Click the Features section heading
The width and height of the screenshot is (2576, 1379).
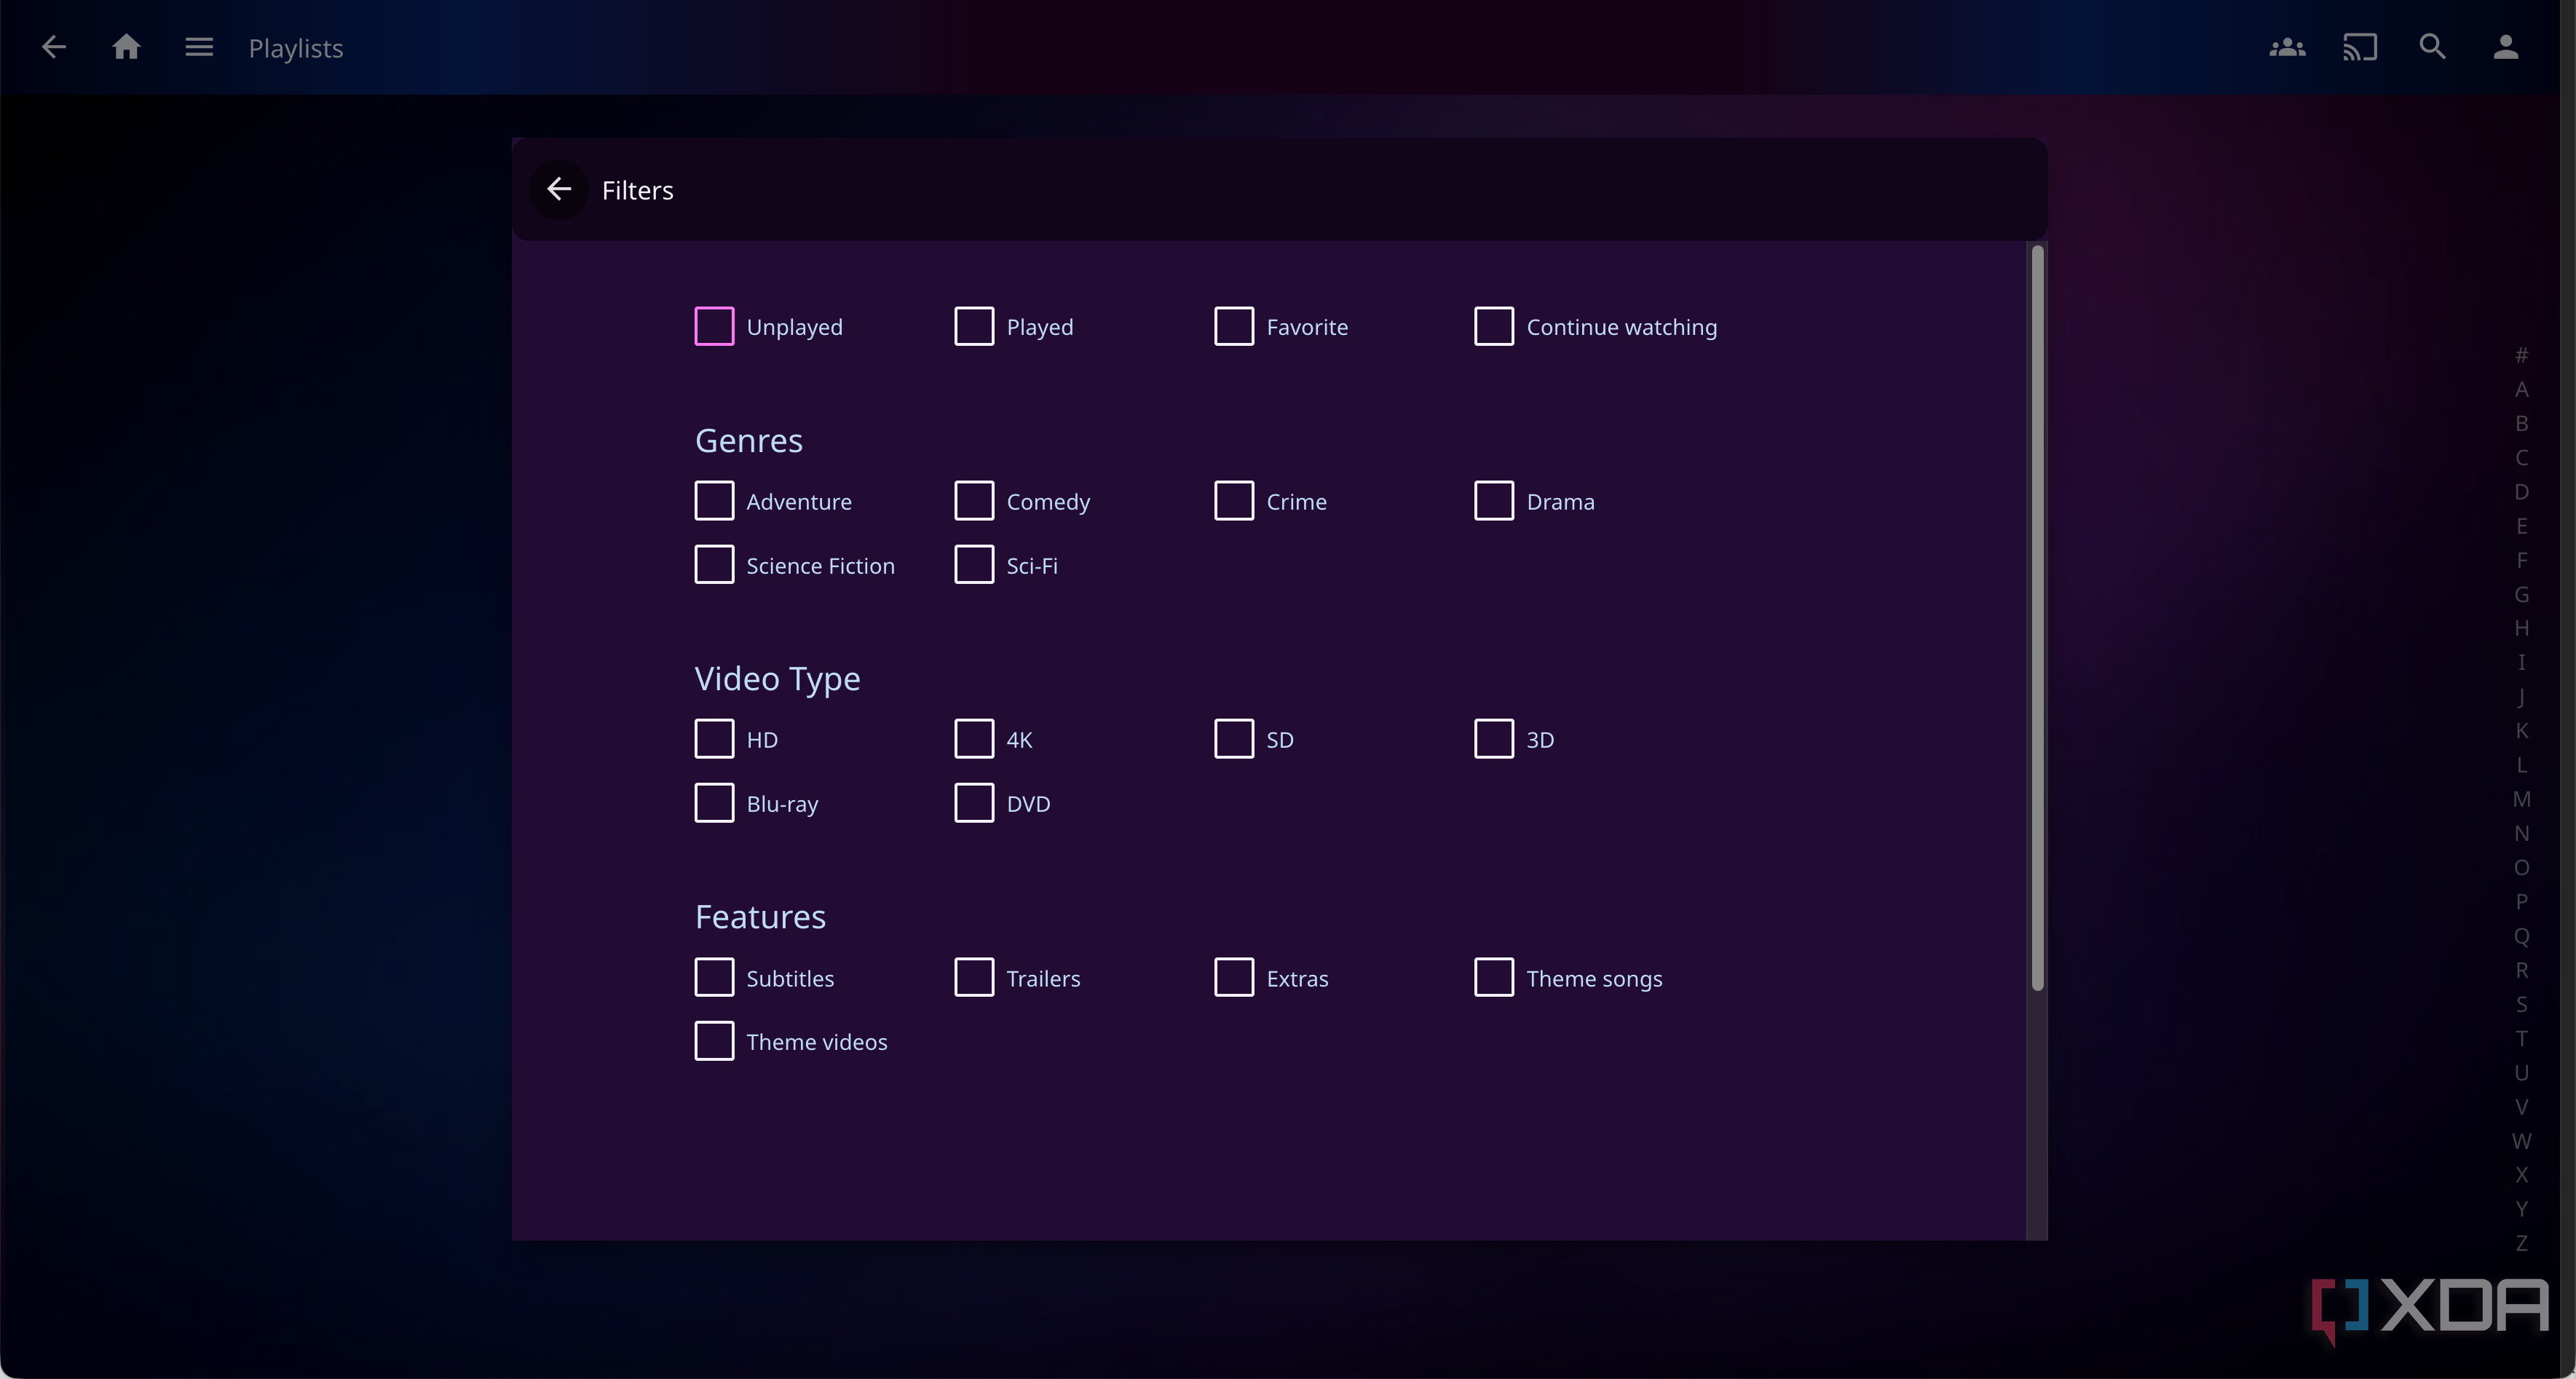click(761, 916)
